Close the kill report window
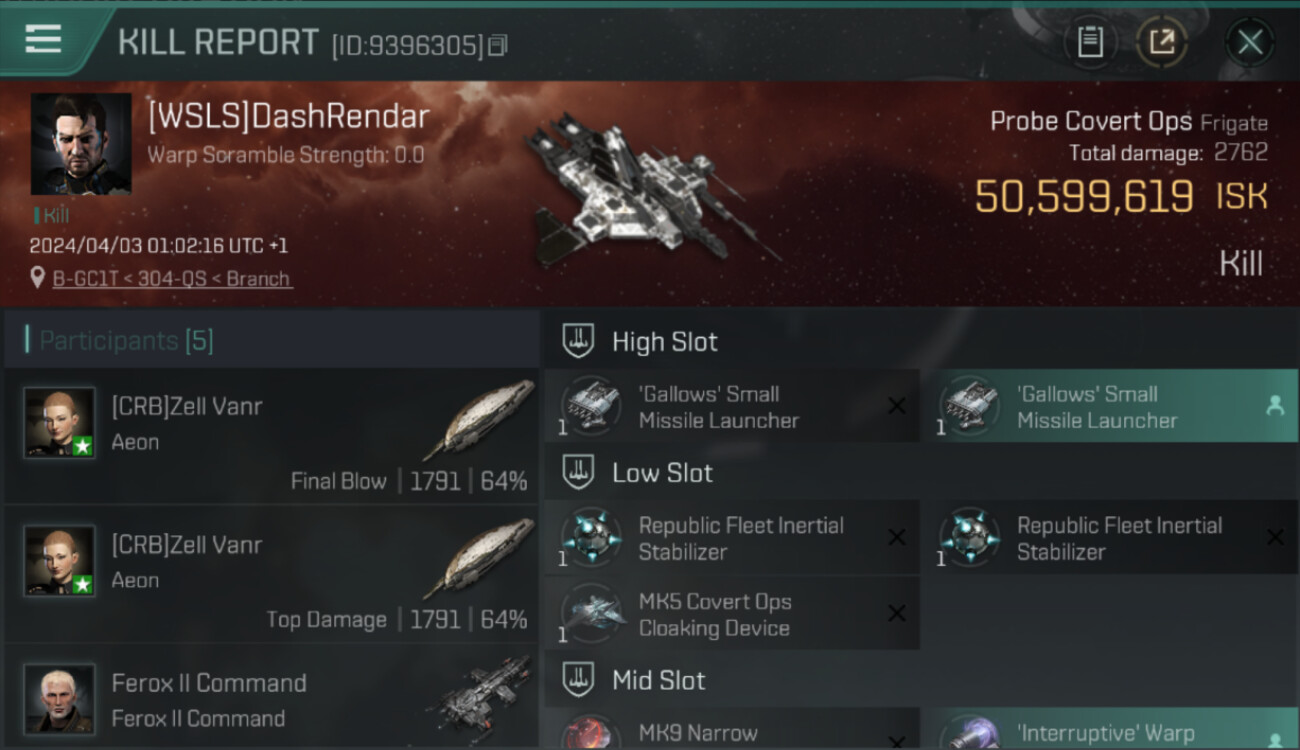Screen dimensions: 1300x750 1249,42
